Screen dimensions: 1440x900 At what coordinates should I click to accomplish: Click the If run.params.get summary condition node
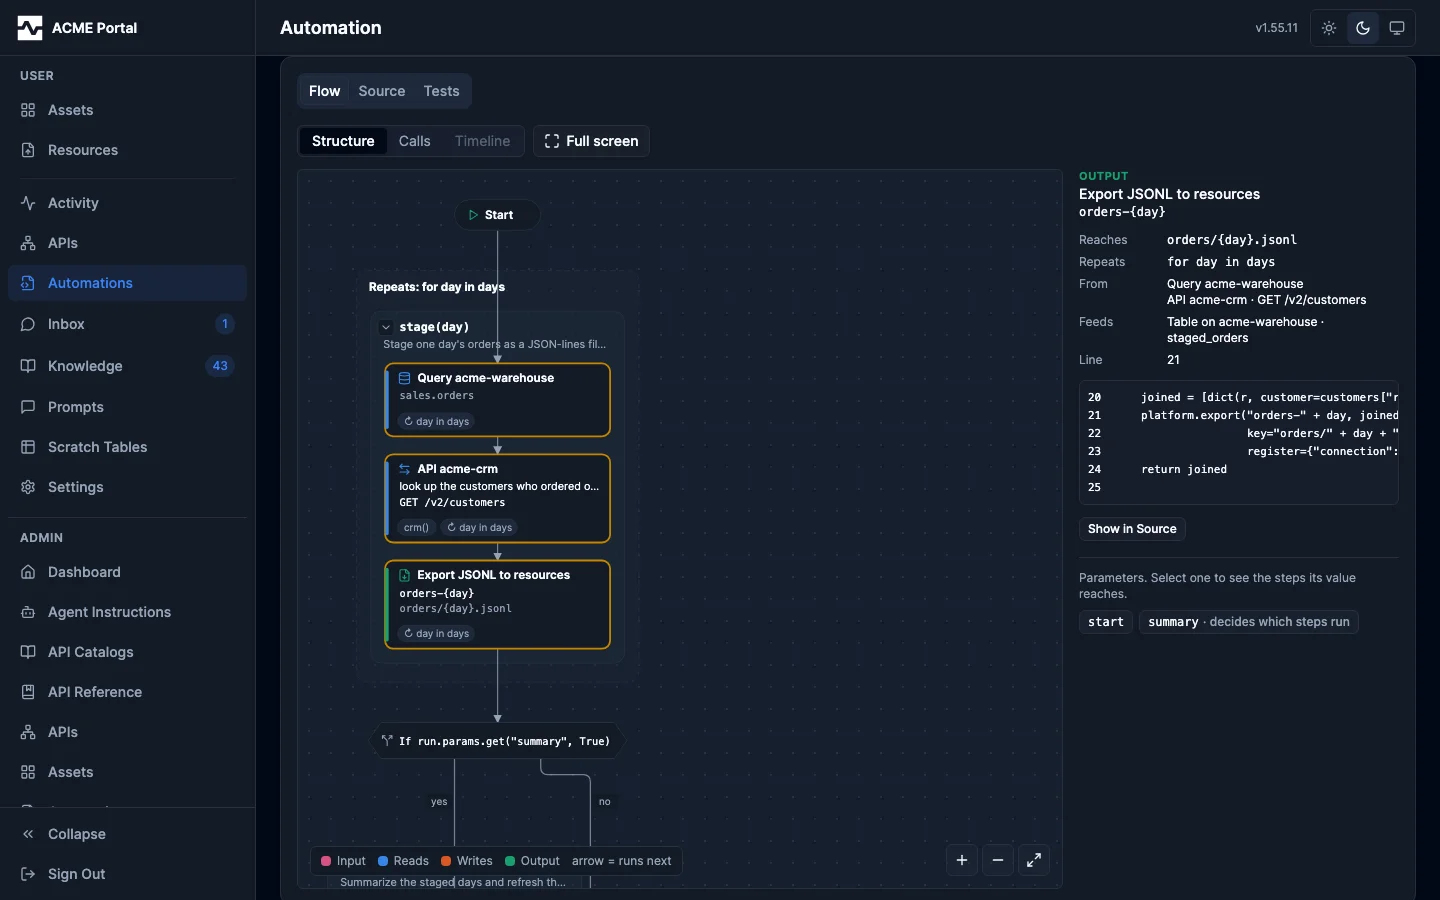(497, 741)
